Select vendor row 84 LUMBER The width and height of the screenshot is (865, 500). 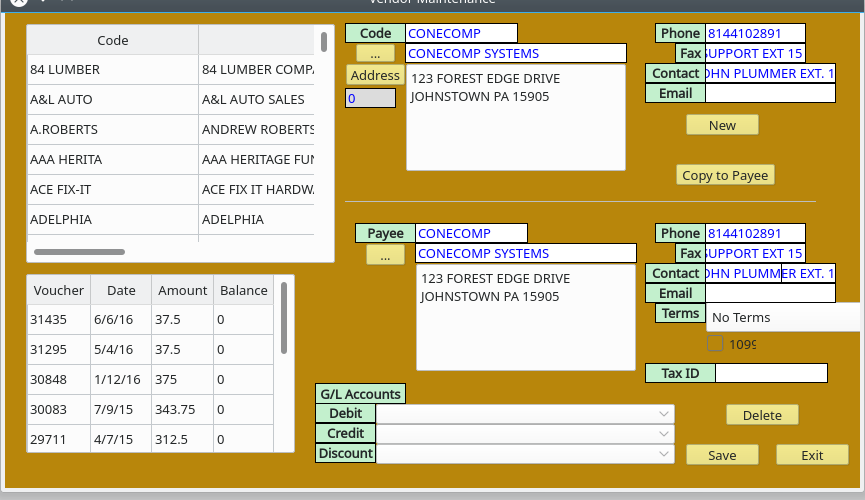[x=170, y=70]
